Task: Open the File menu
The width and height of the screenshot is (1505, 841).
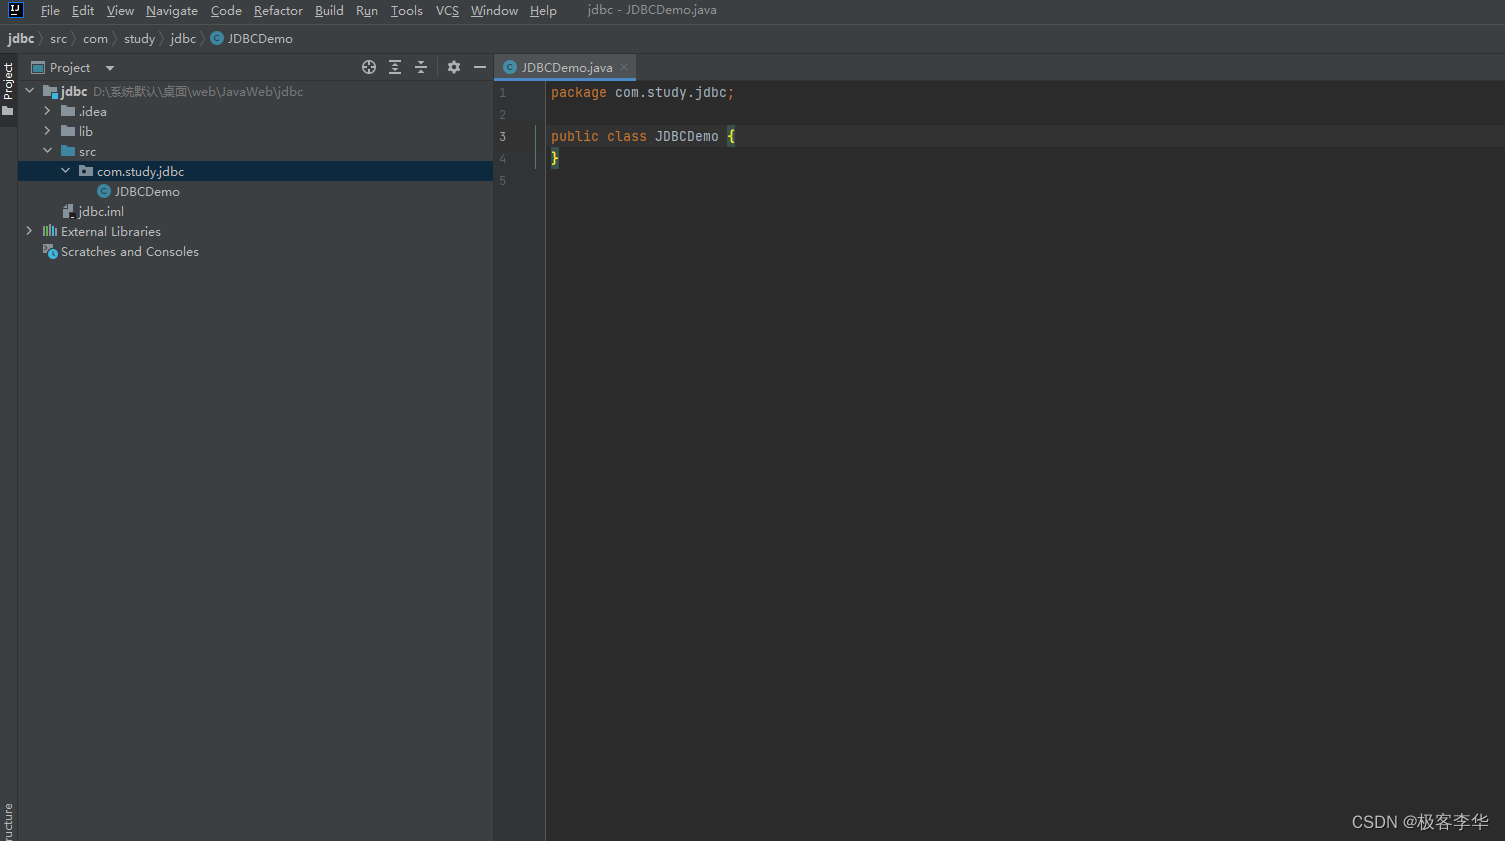Action: point(50,10)
